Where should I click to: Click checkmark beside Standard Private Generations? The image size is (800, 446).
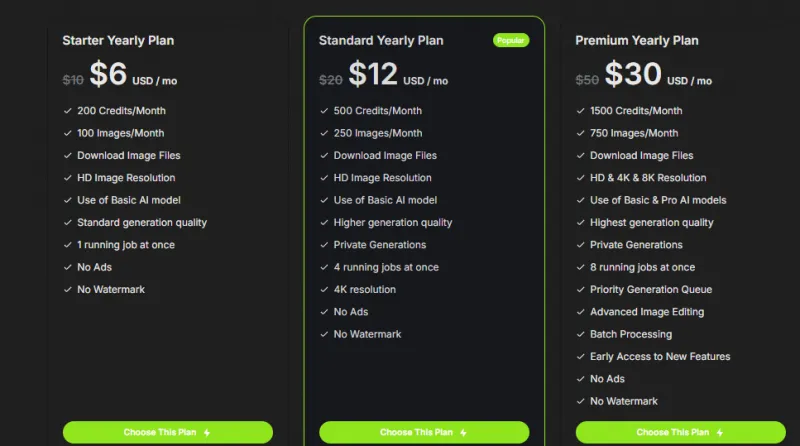click(324, 245)
